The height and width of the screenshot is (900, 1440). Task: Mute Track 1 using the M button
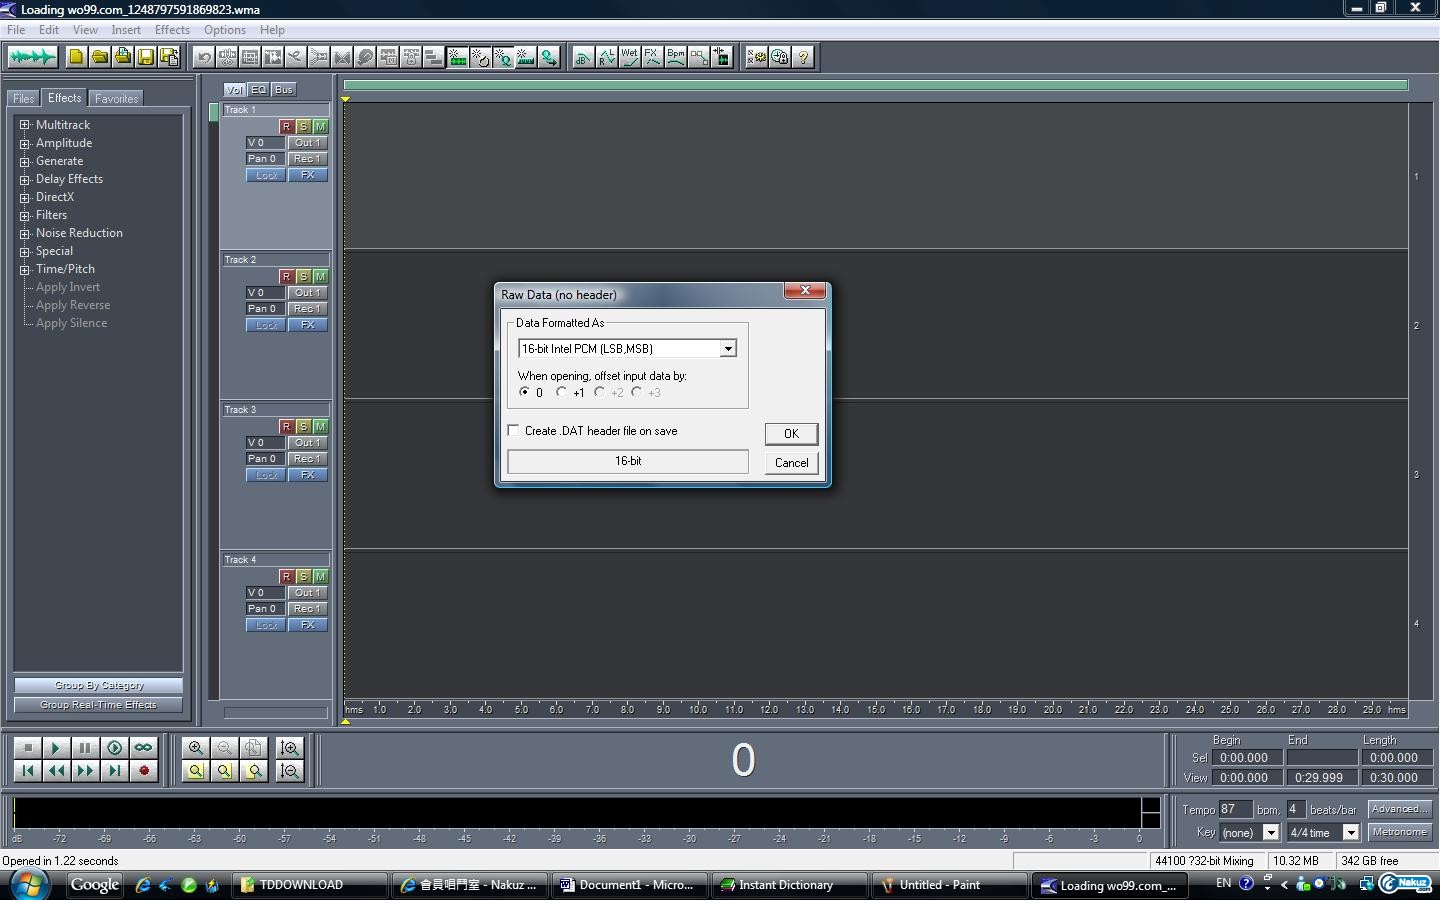(320, 127)
